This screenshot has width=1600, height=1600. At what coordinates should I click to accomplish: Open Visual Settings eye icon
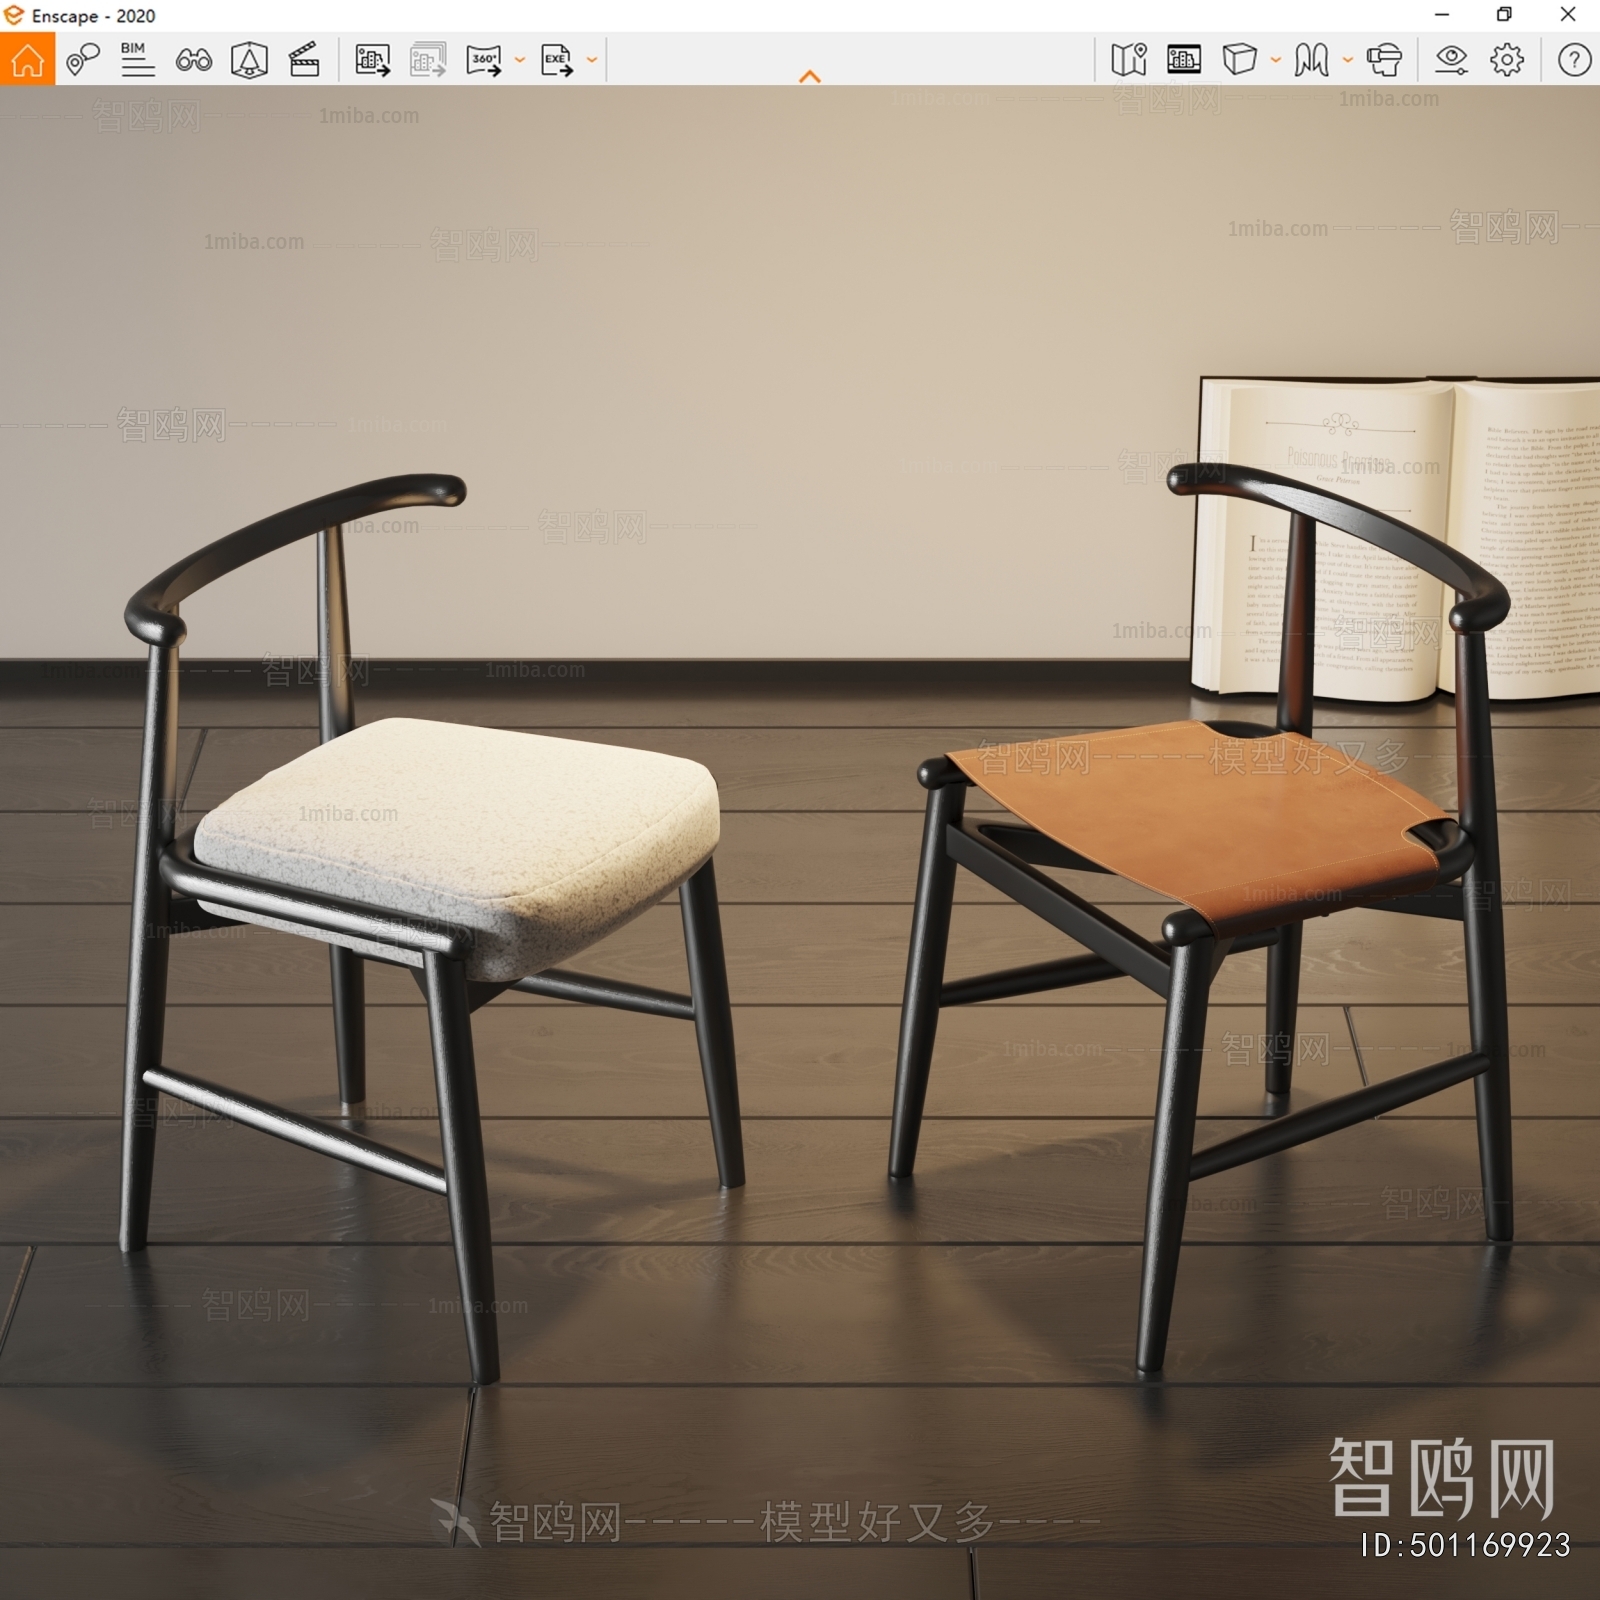click(x=1451, y=60)
